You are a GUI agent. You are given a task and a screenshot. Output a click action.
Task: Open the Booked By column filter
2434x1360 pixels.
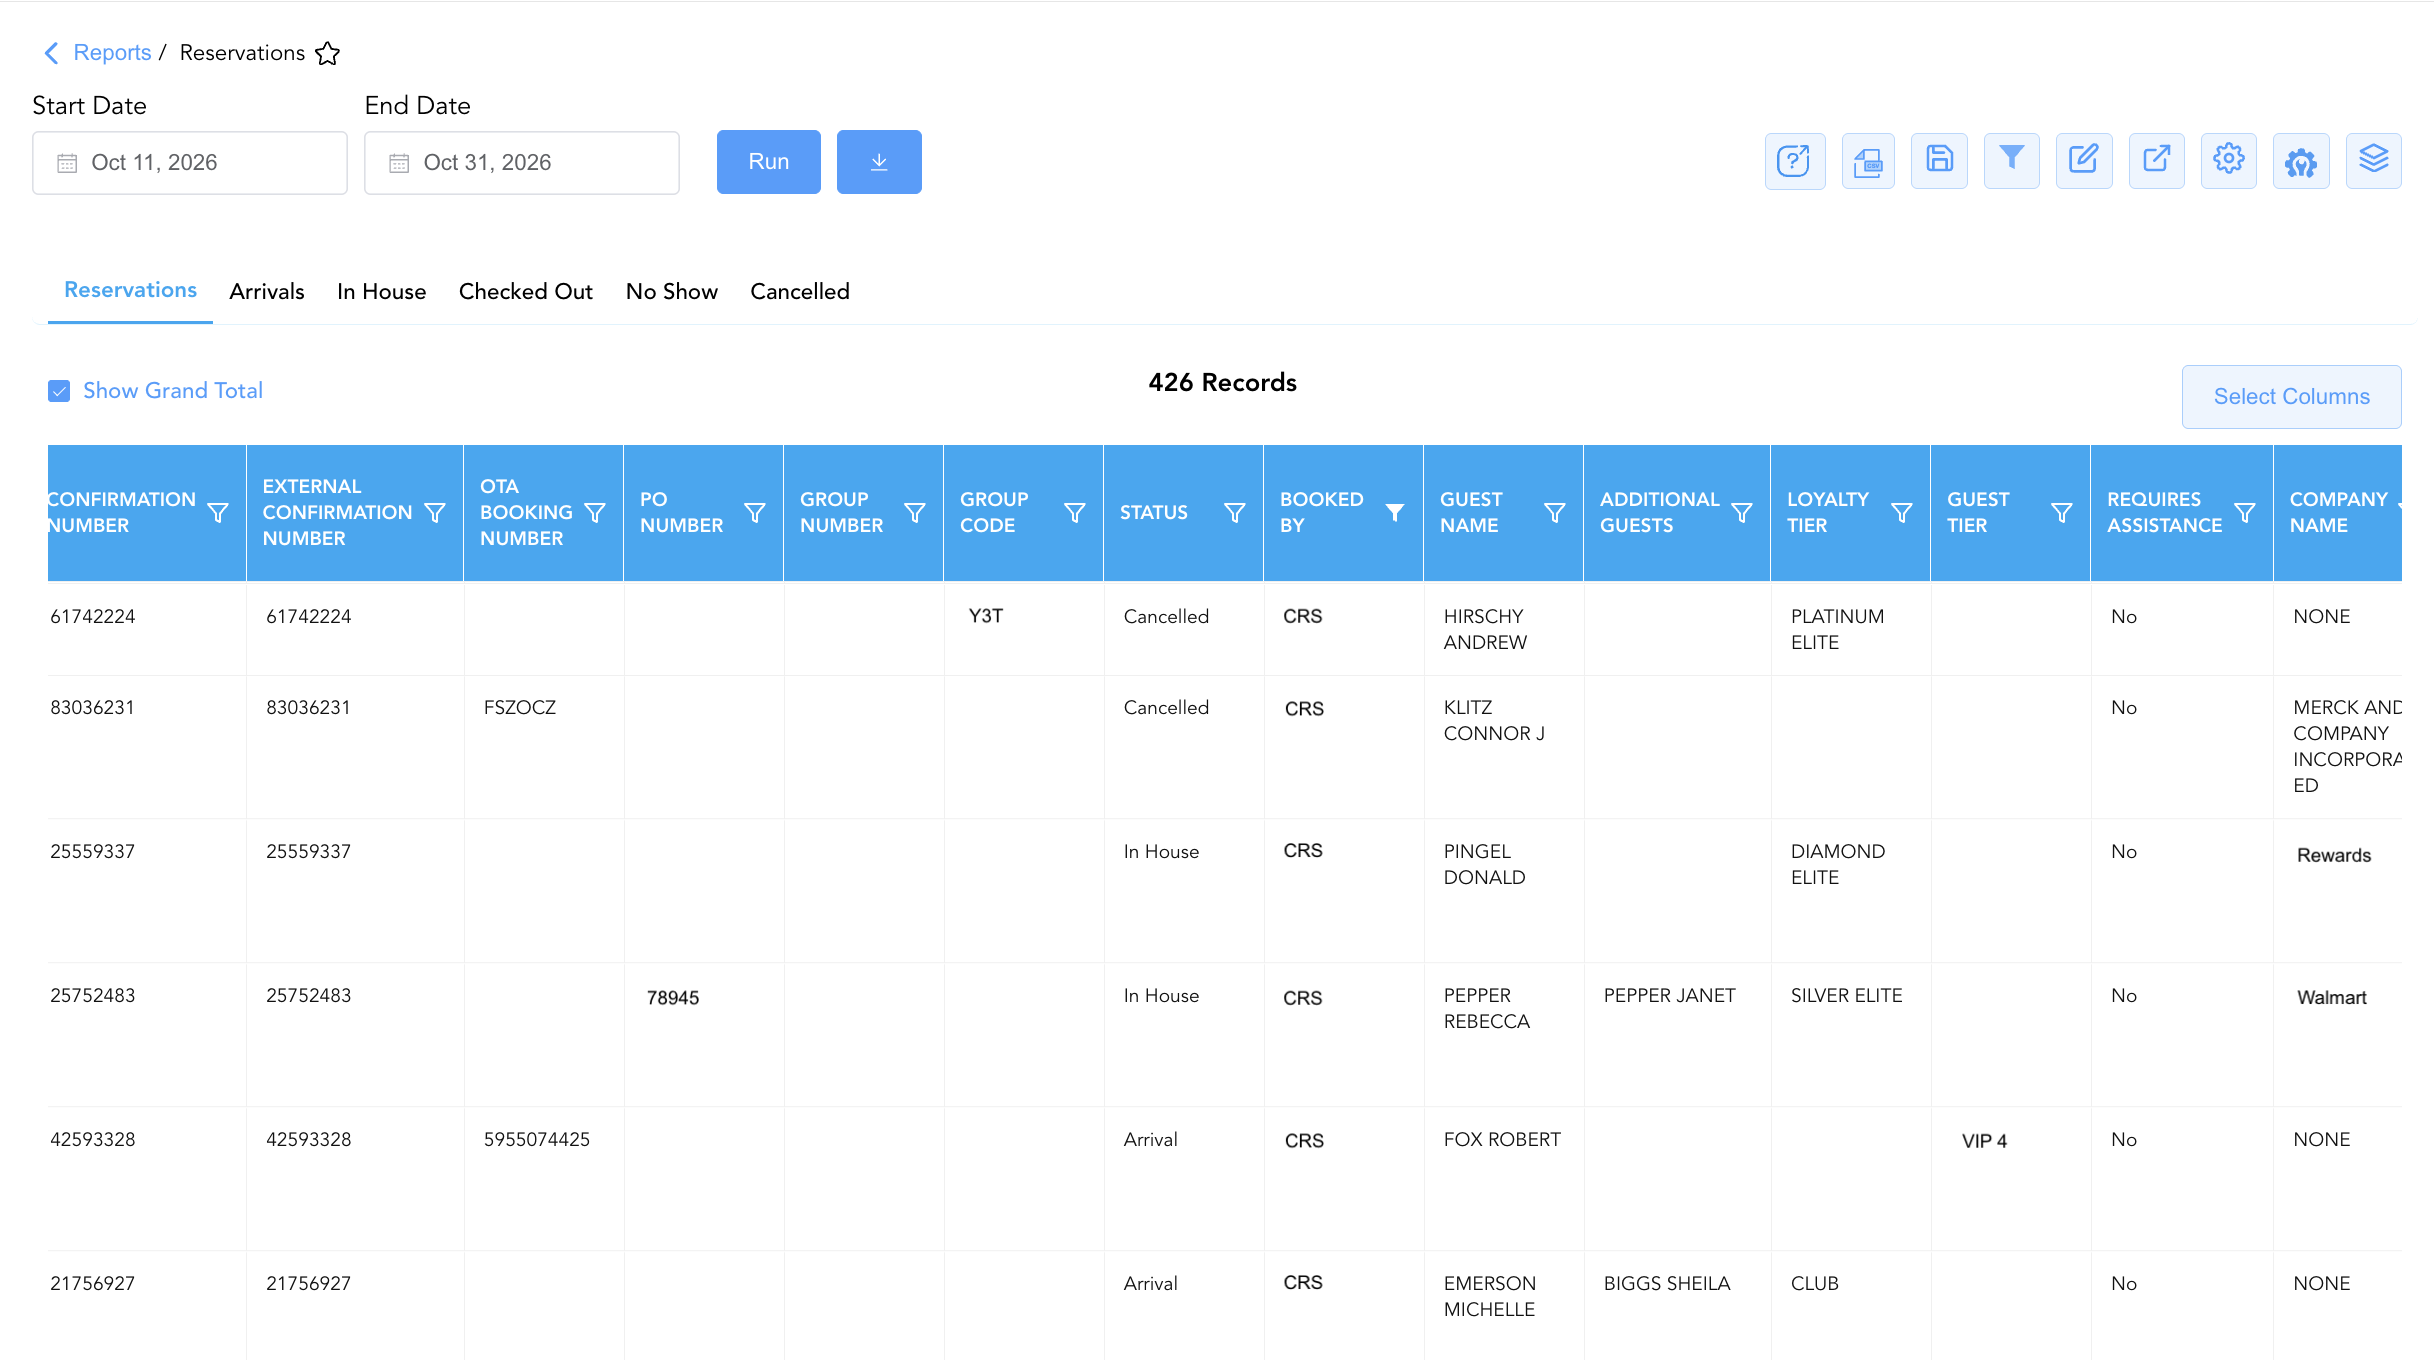[x=1395, y=513]
